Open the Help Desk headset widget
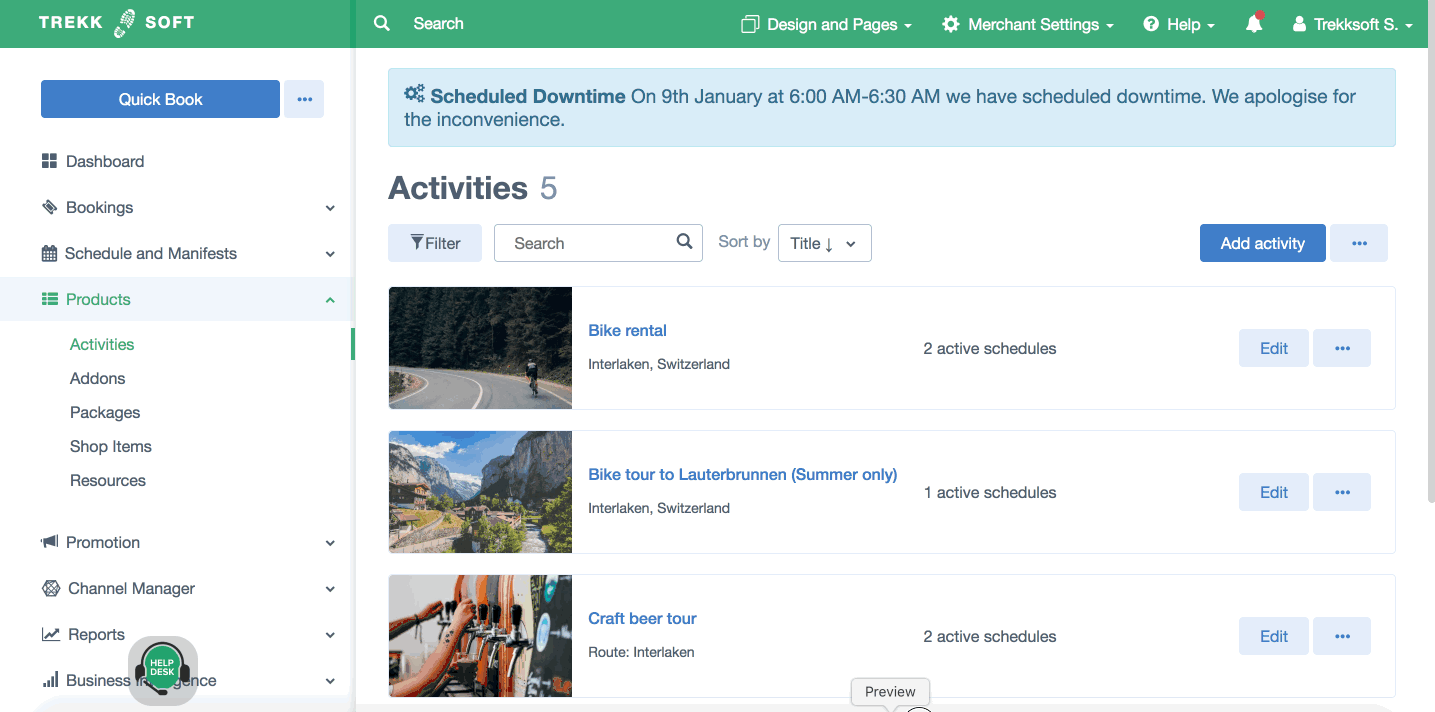 (162, 670)
